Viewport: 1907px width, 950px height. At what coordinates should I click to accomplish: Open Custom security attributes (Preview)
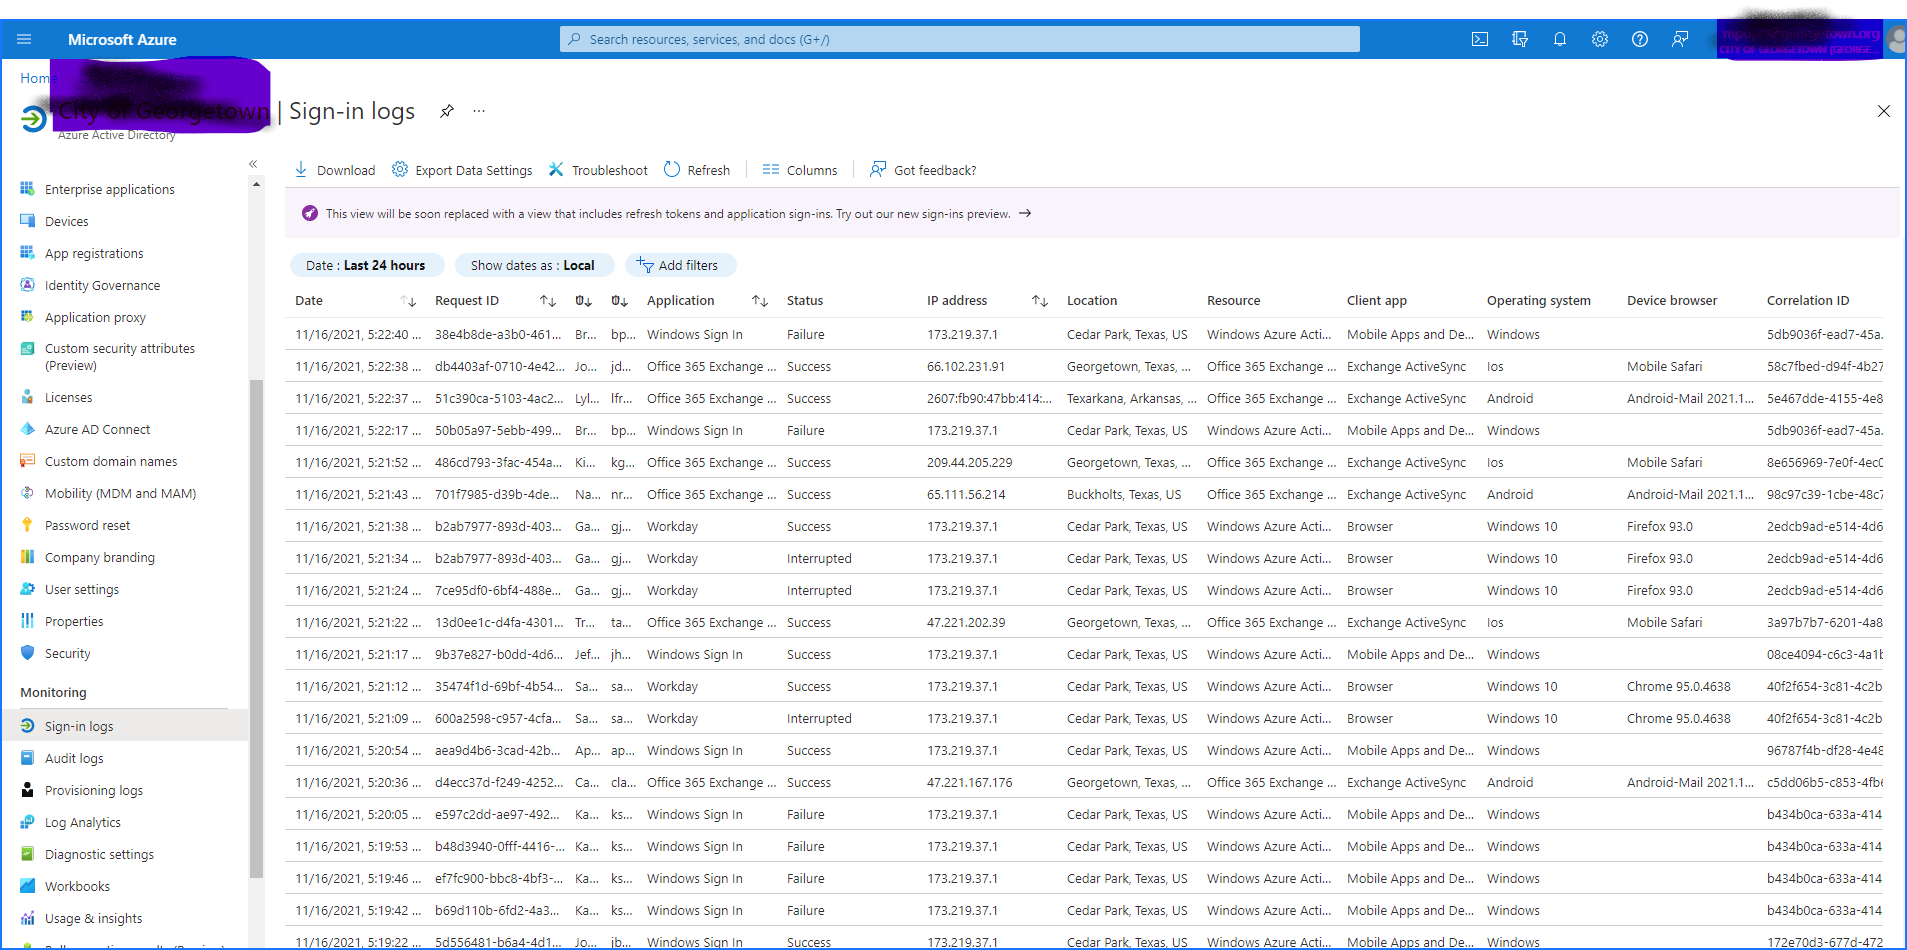point(120,357)
